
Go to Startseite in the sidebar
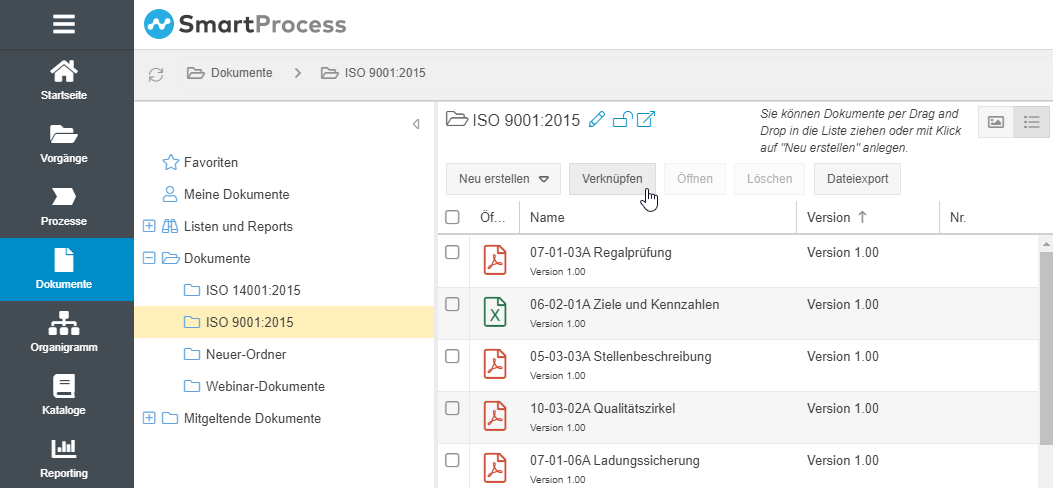(66, 80)
